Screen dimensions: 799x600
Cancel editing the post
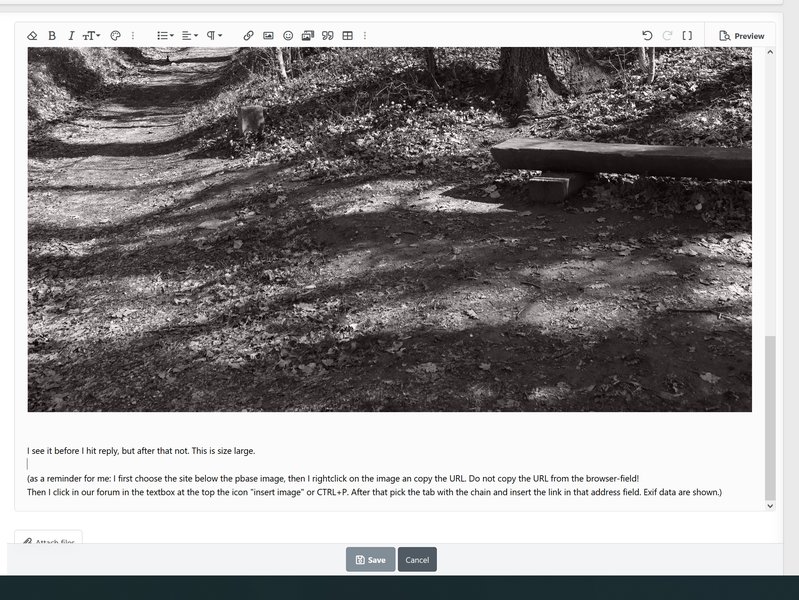click(417, 560)
